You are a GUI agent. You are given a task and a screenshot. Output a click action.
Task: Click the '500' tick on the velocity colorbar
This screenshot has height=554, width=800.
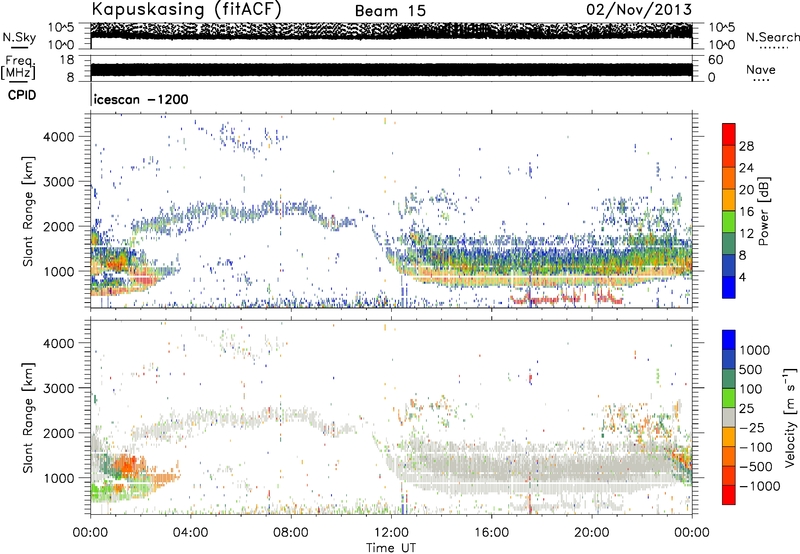pos(751,370)
